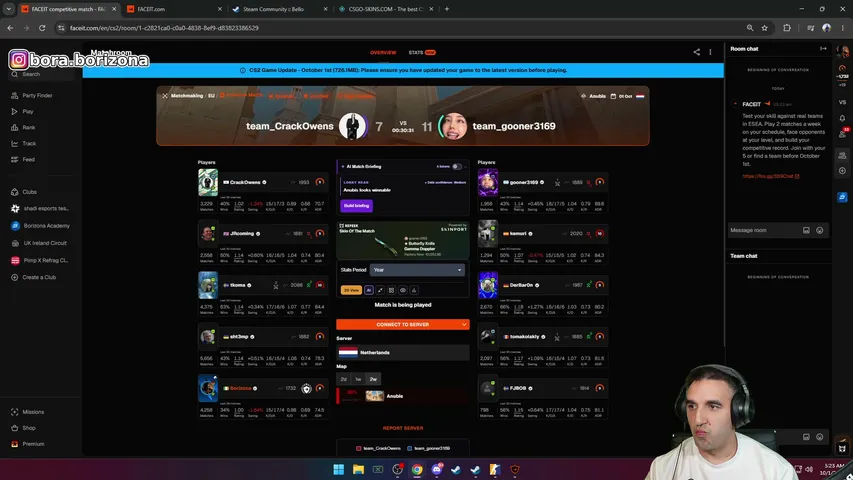The height and width of the screenshot is (480, 853).
Task: Open the ESEA link in room chat
Action: 770,176
